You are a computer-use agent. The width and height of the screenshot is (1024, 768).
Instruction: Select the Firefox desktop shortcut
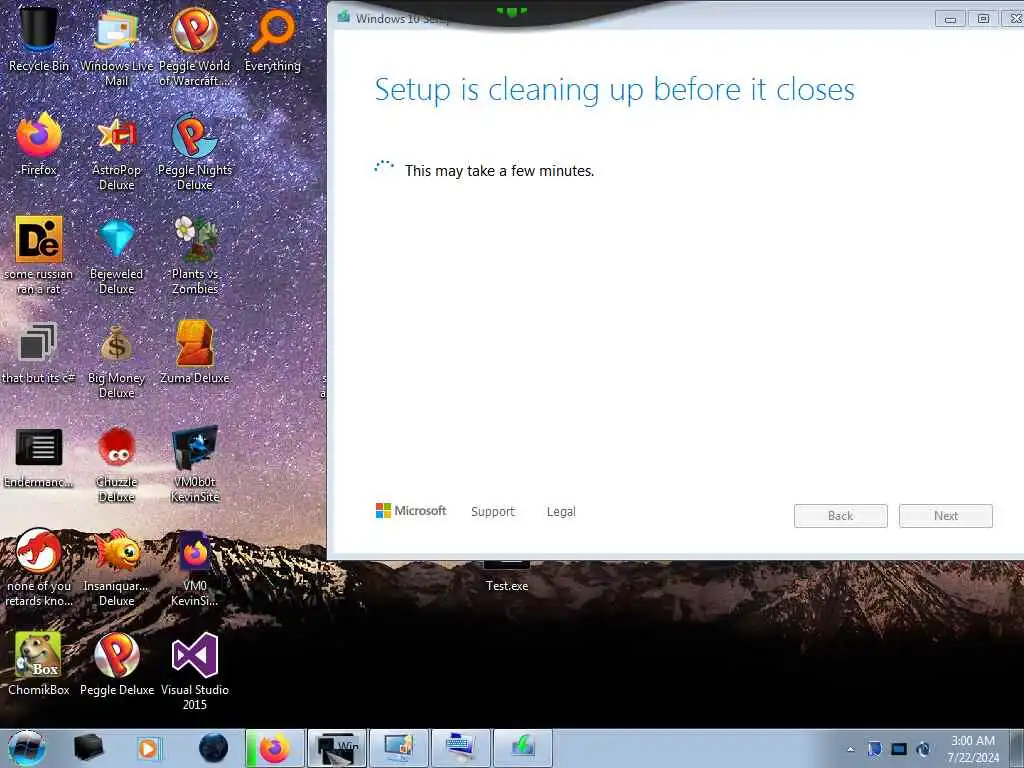tap(38, 144)
